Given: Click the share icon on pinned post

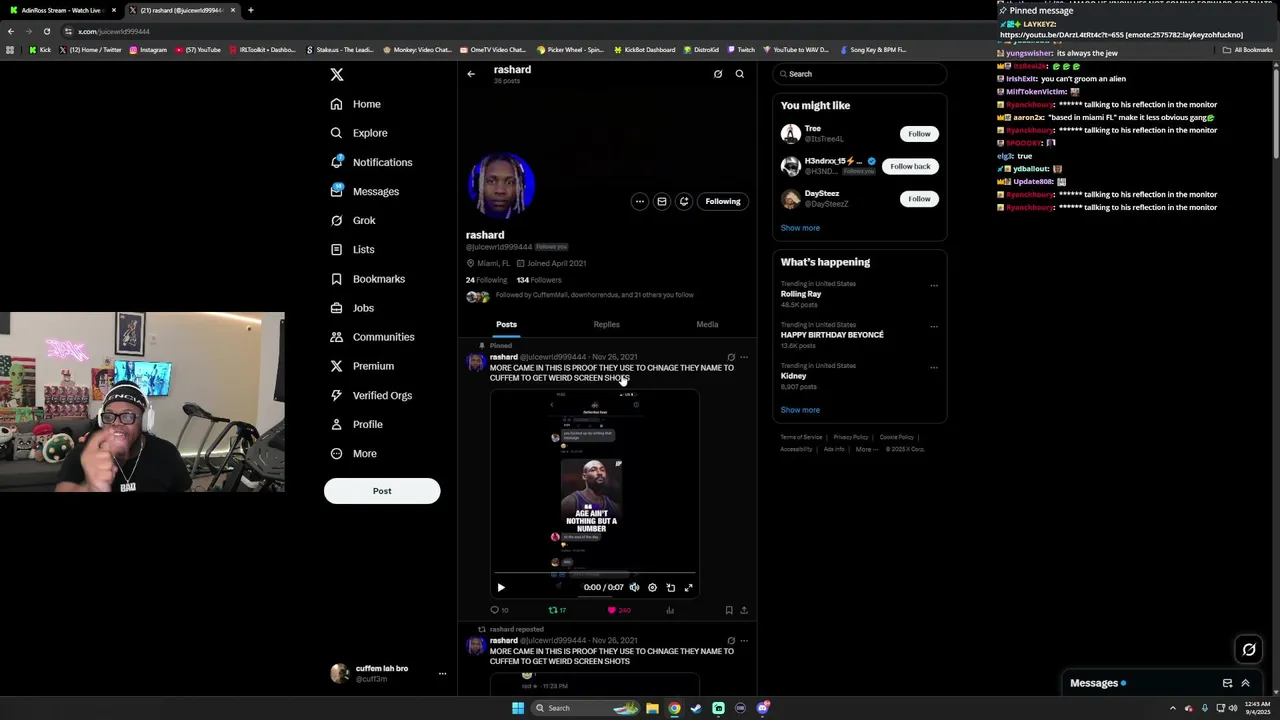Looking at the screenshot, I should [x=743, y=610].
